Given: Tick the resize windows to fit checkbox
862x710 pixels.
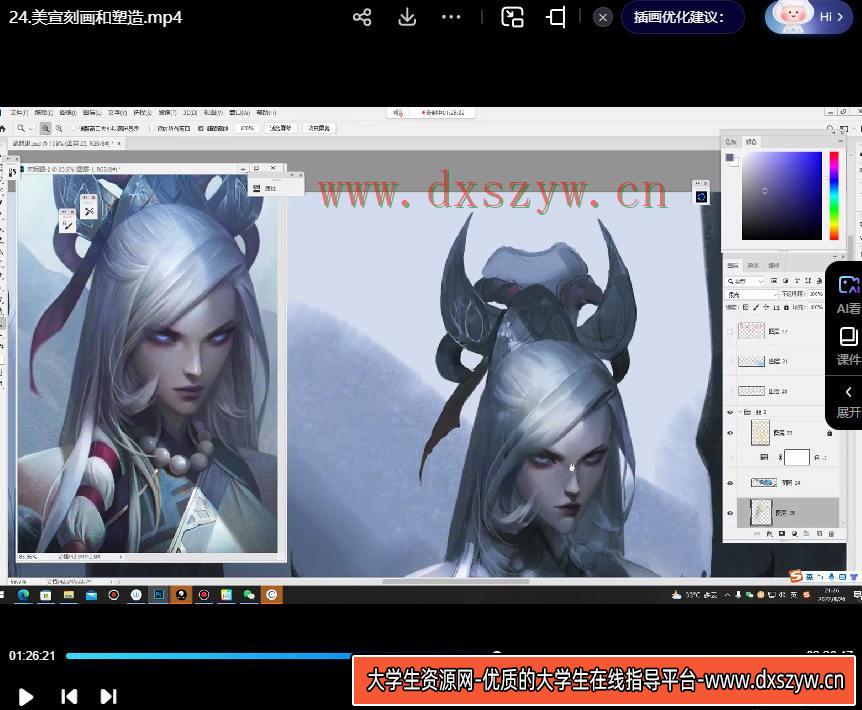Looking at the screenshot, I should [x=75, y=129].
